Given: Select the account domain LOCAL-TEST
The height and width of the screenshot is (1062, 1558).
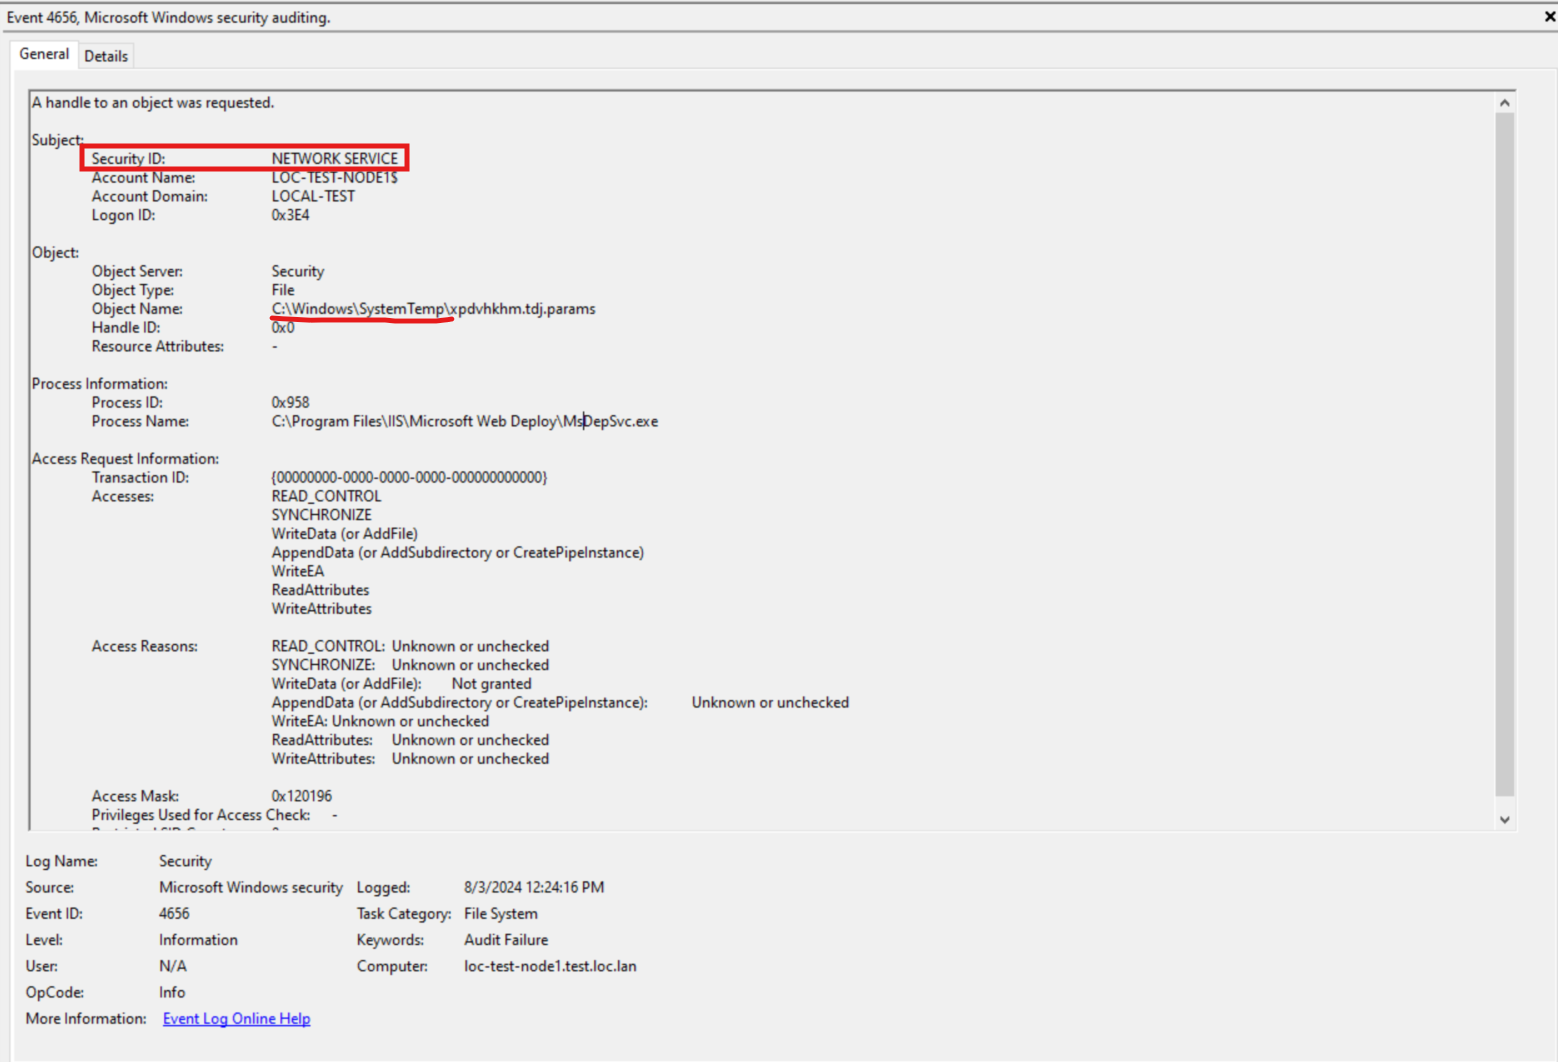Looking at the screenshot, I should coord(313,196).
